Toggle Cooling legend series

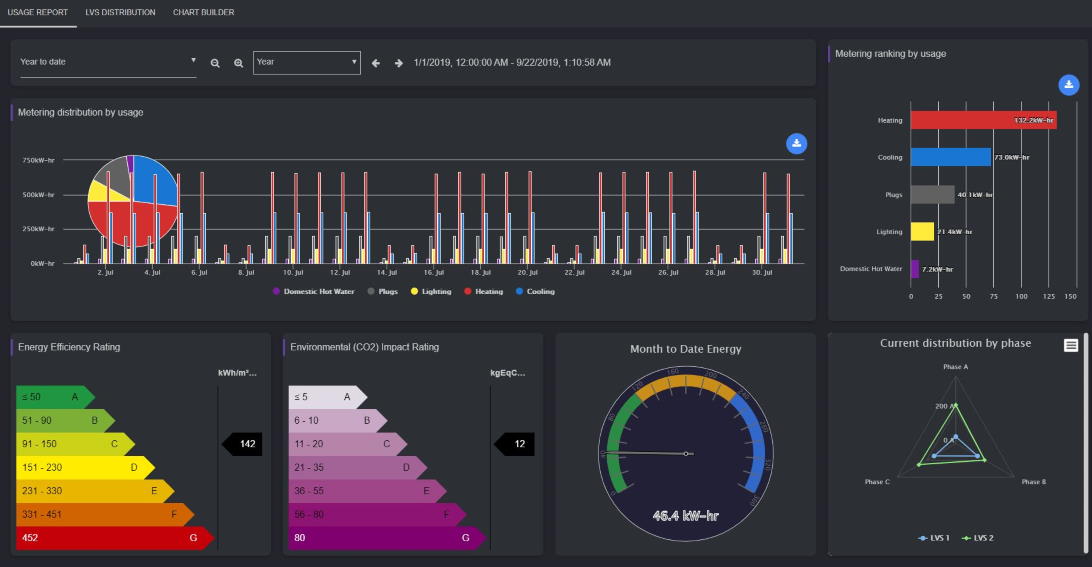click(x=535, y=291)
